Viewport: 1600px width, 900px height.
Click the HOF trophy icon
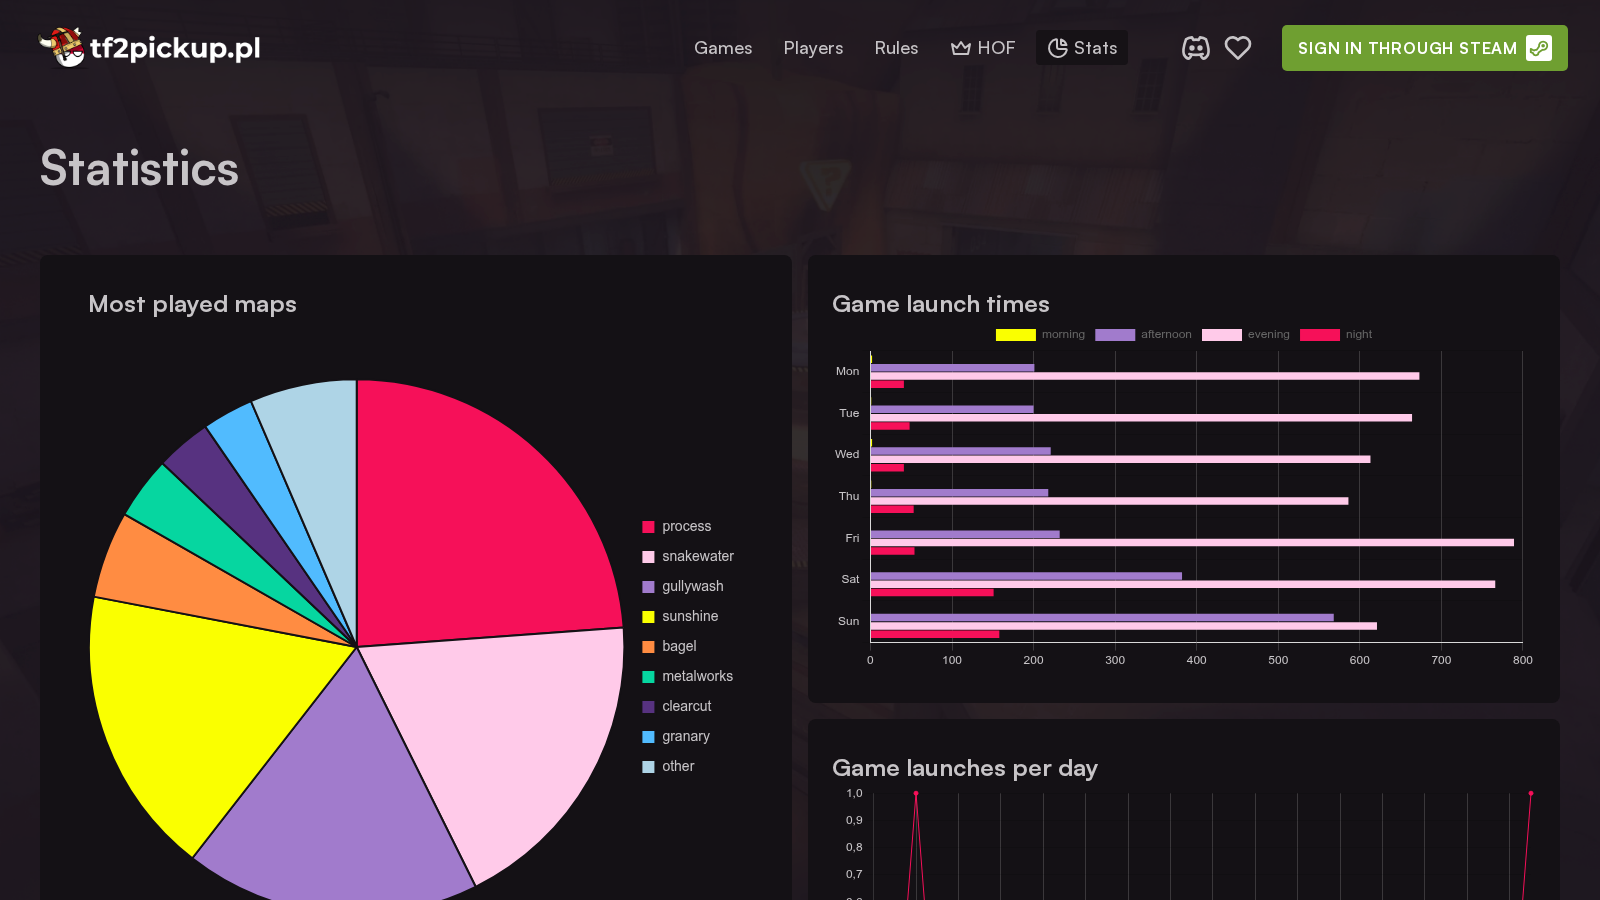click(x=960, y=47)
